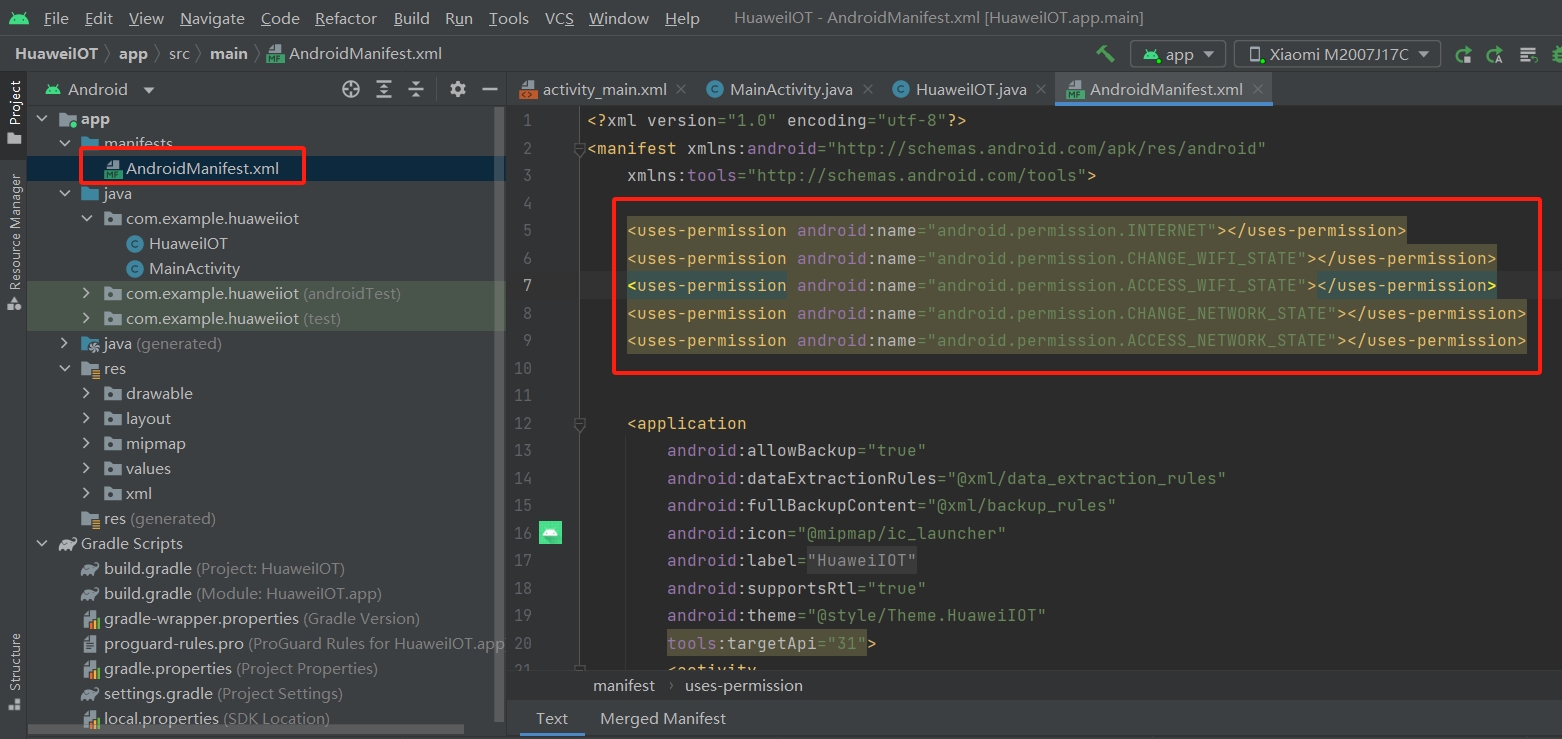Open the File menu
1562x739 pixels.
click(56, 19)
